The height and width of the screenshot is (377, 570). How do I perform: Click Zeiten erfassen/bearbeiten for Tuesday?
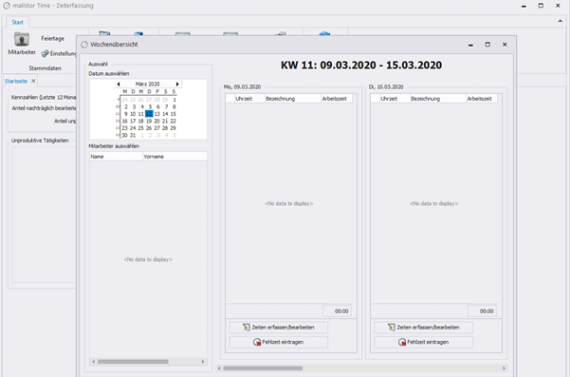tap(424, 327)
